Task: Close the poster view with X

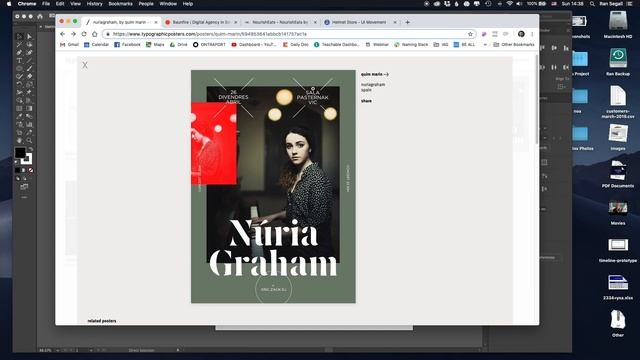Action: (x=85, y=65)
